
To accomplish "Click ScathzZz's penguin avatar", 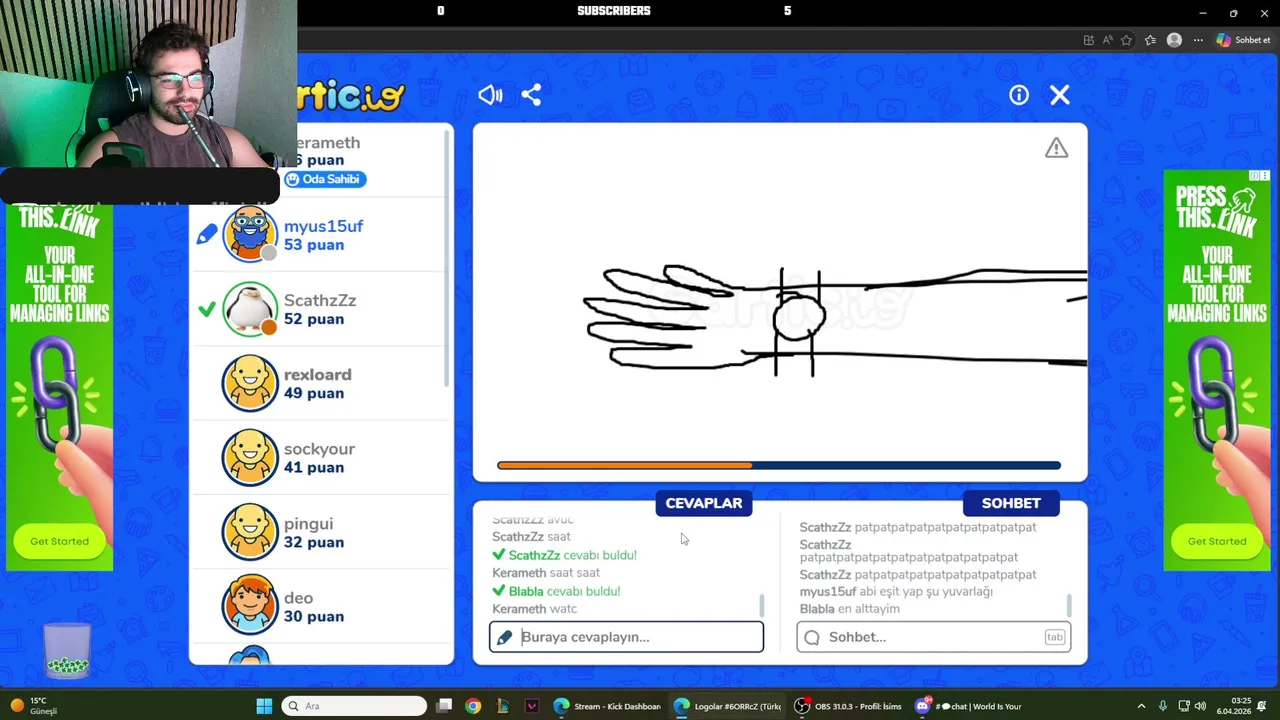I will [x=249, y=309].
